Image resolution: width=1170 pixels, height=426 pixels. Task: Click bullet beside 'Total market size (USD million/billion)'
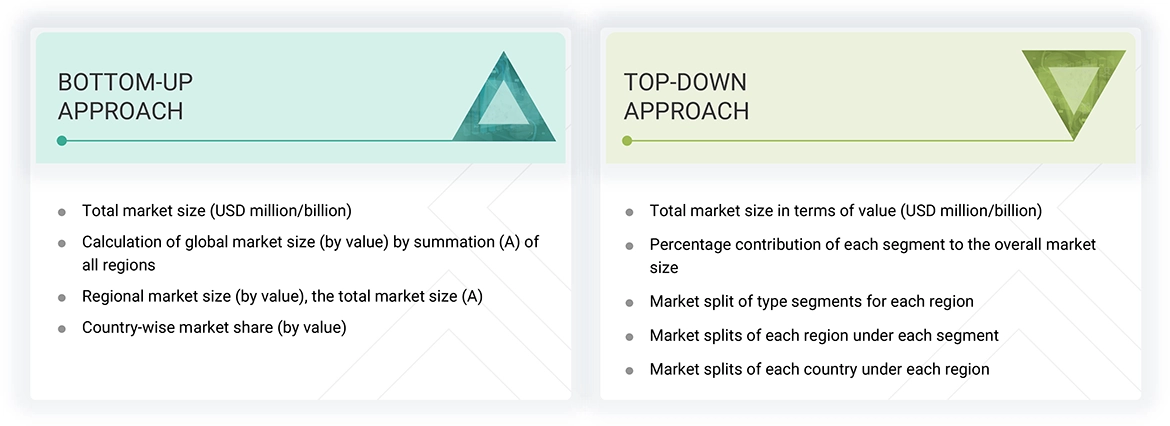[62, 212]
